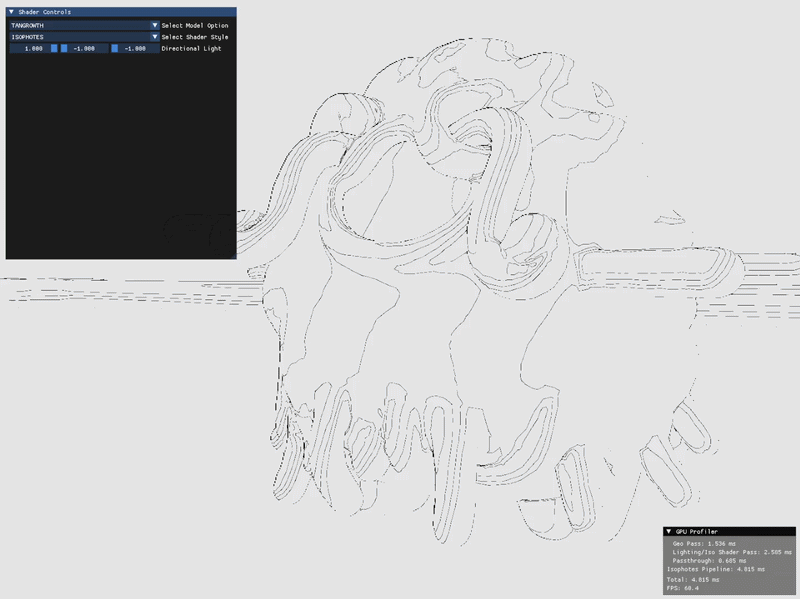Click the ISOPHOTES combo box field

tap(84, 37)
